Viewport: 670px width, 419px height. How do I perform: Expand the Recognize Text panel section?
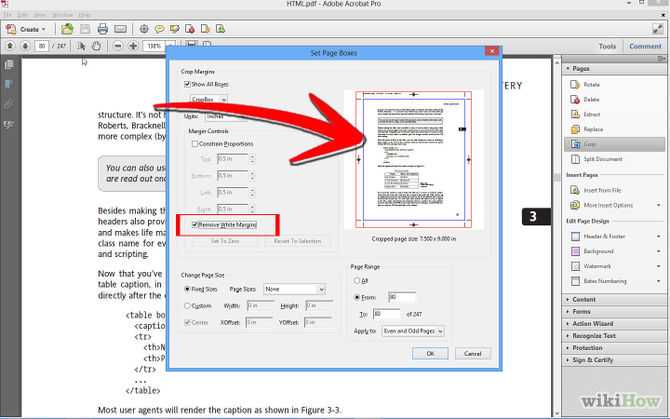tap(568, 336)
